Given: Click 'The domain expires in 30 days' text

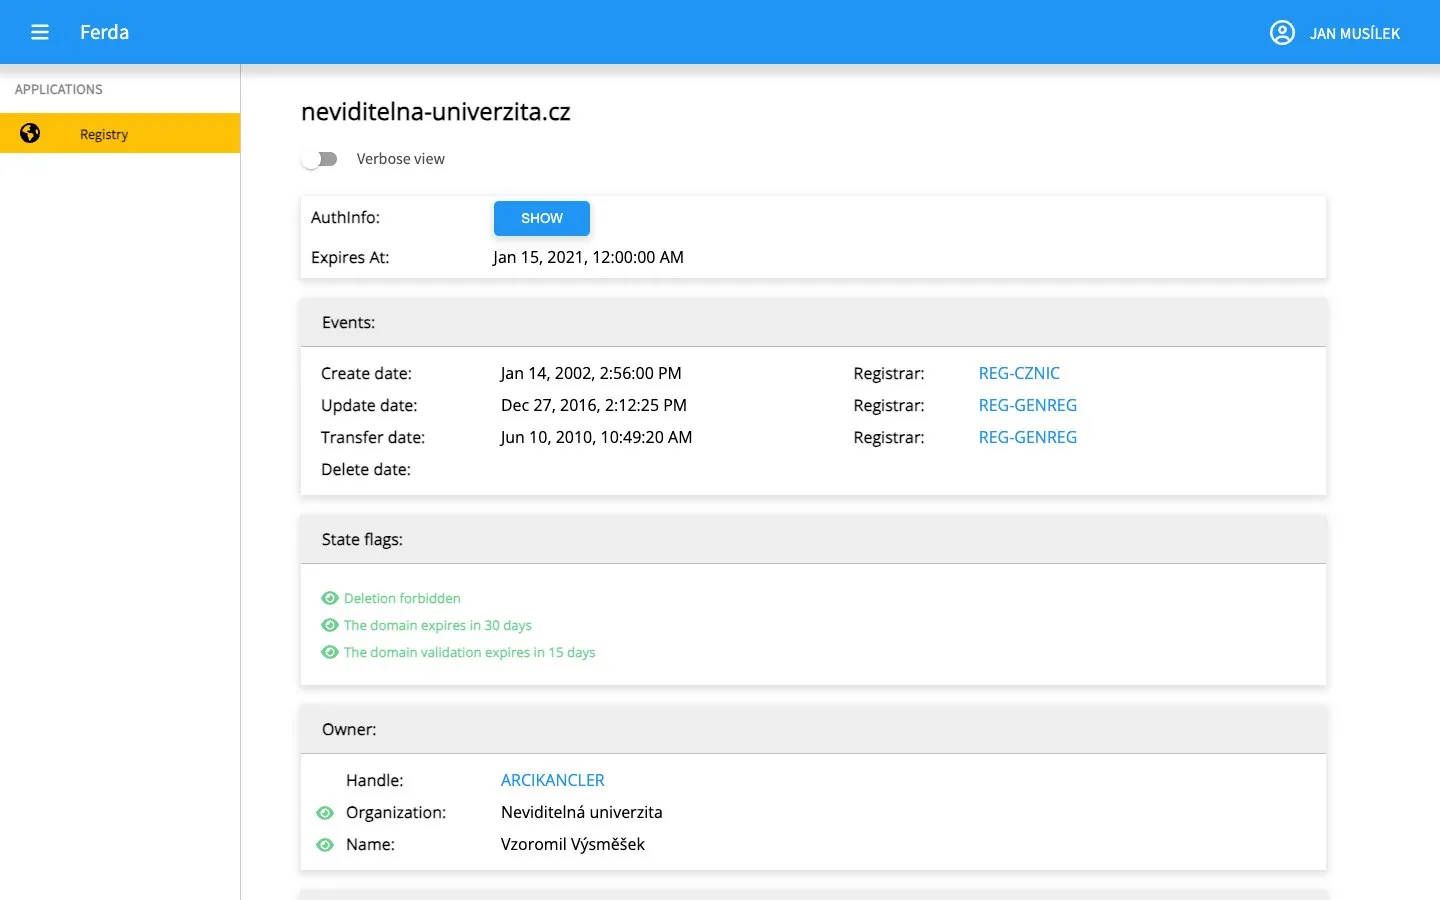Looking at the screenshot, I should click(438, 625).
